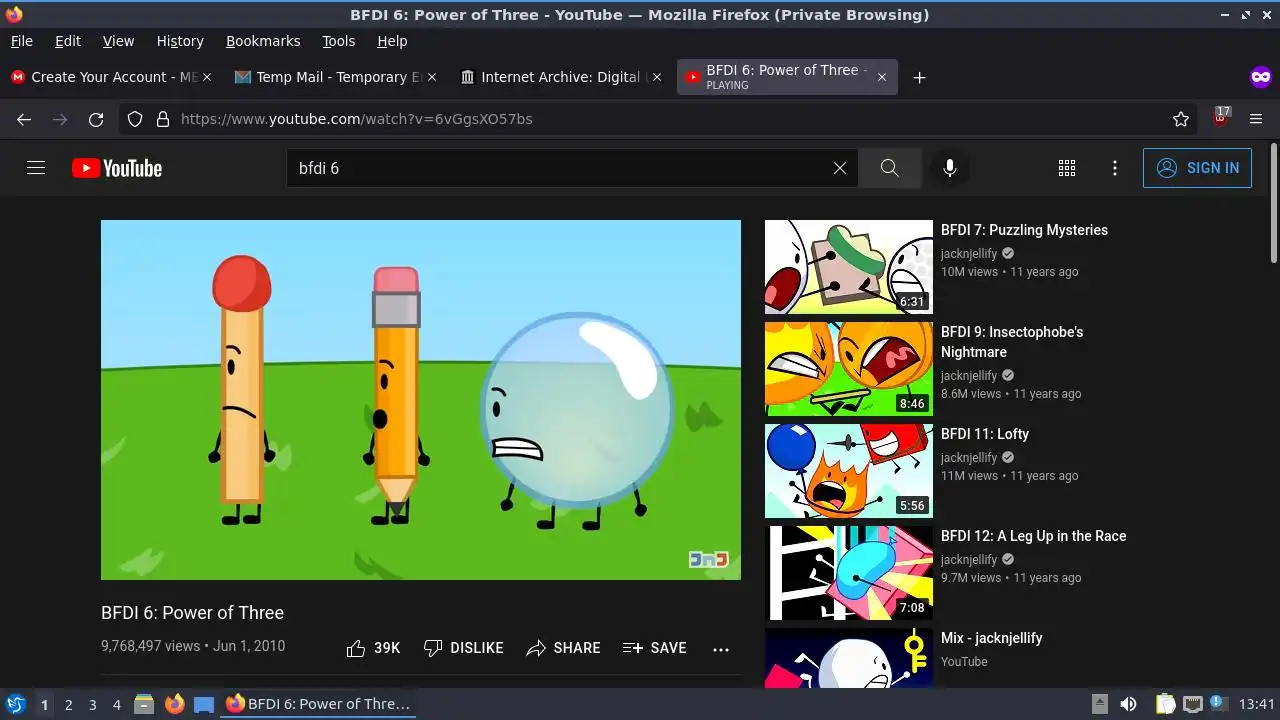The width and height of the screenshot is (1280, 720).
Task: Open BFDI 11: Lofty thumbnail
Action: (x=849, y=471)
